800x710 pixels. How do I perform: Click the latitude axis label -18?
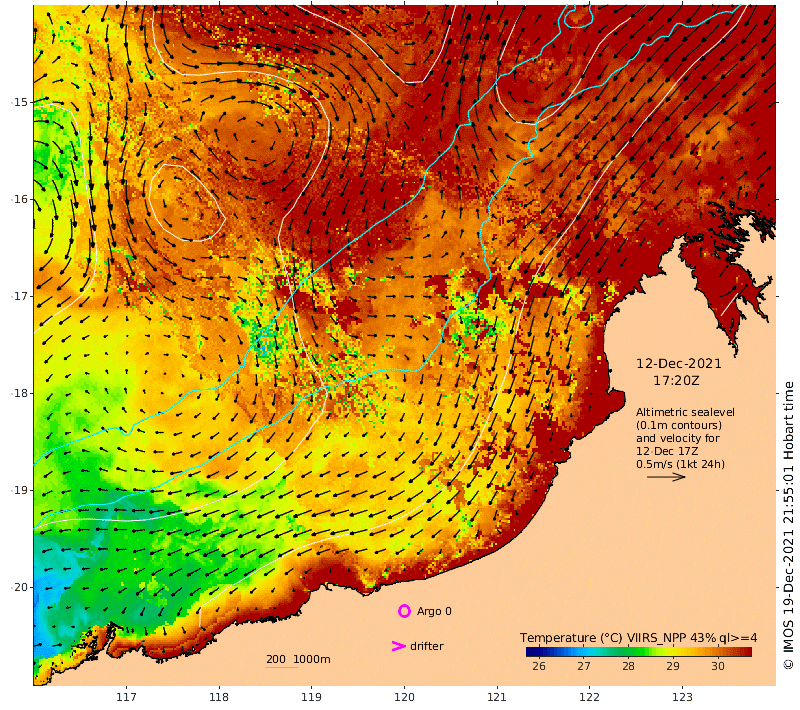pyautogui.click(x=20, y=393)
